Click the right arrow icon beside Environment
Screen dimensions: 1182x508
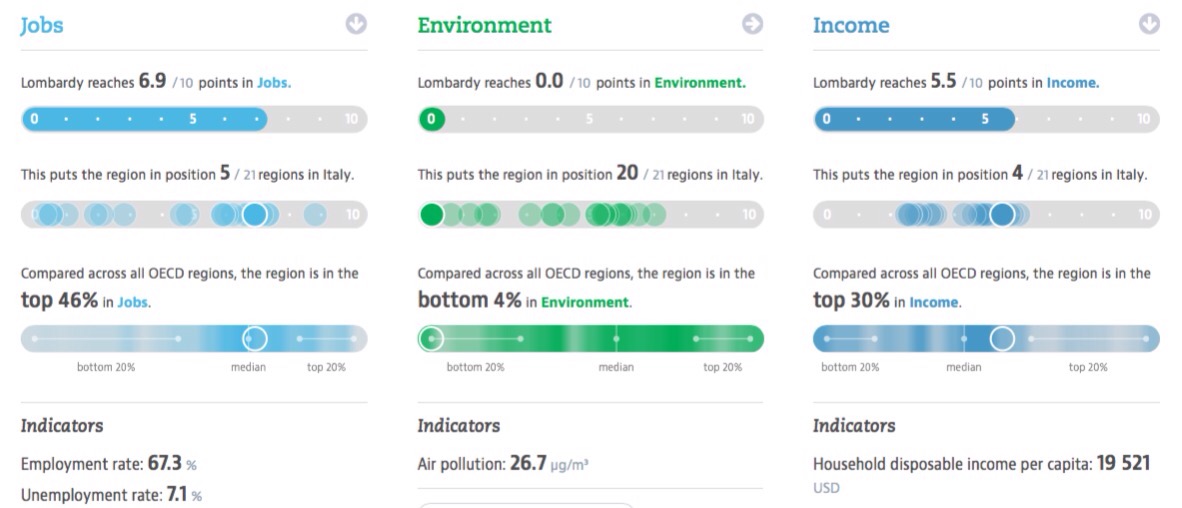click(x=752, y=24)
